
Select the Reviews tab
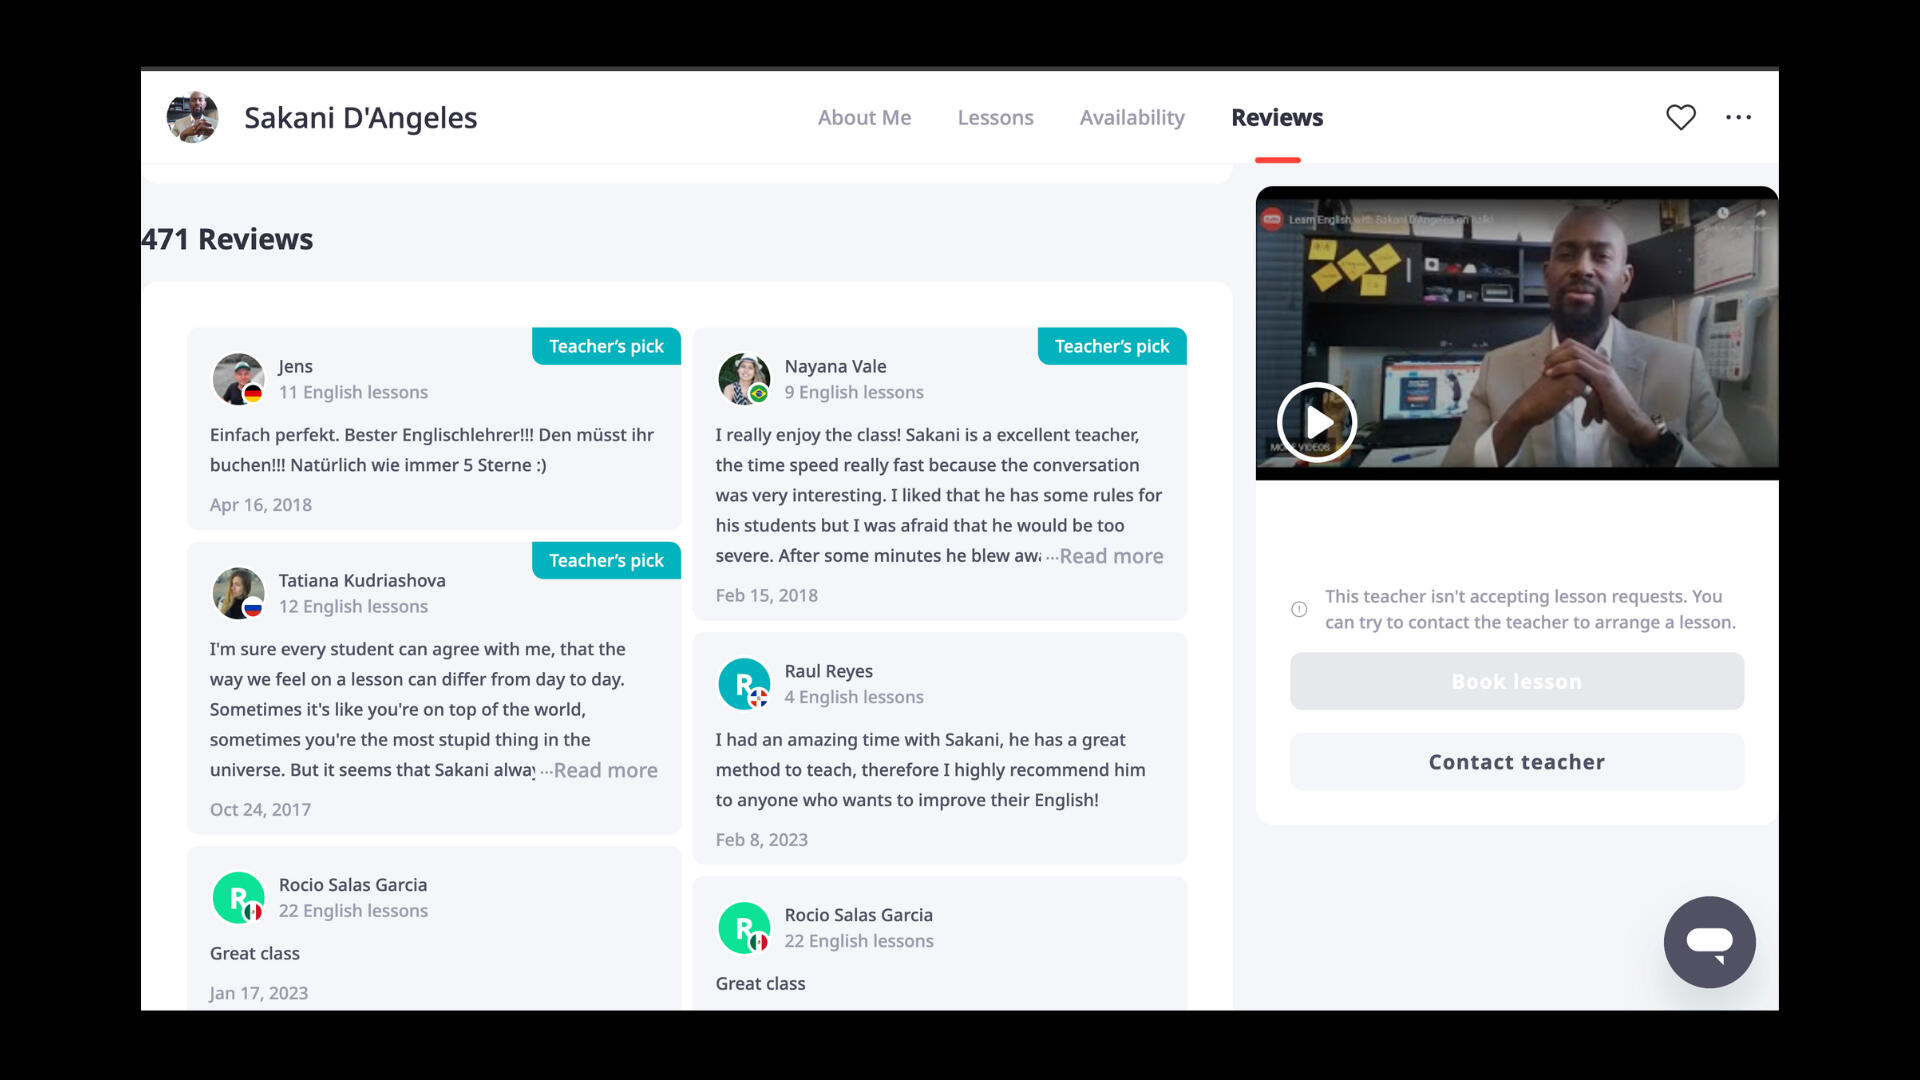(1277, 117)
